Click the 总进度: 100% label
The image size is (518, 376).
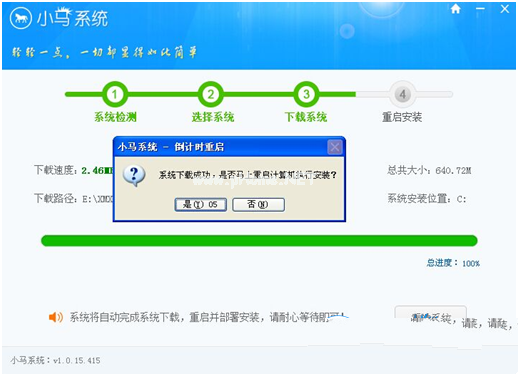point(453,263)
